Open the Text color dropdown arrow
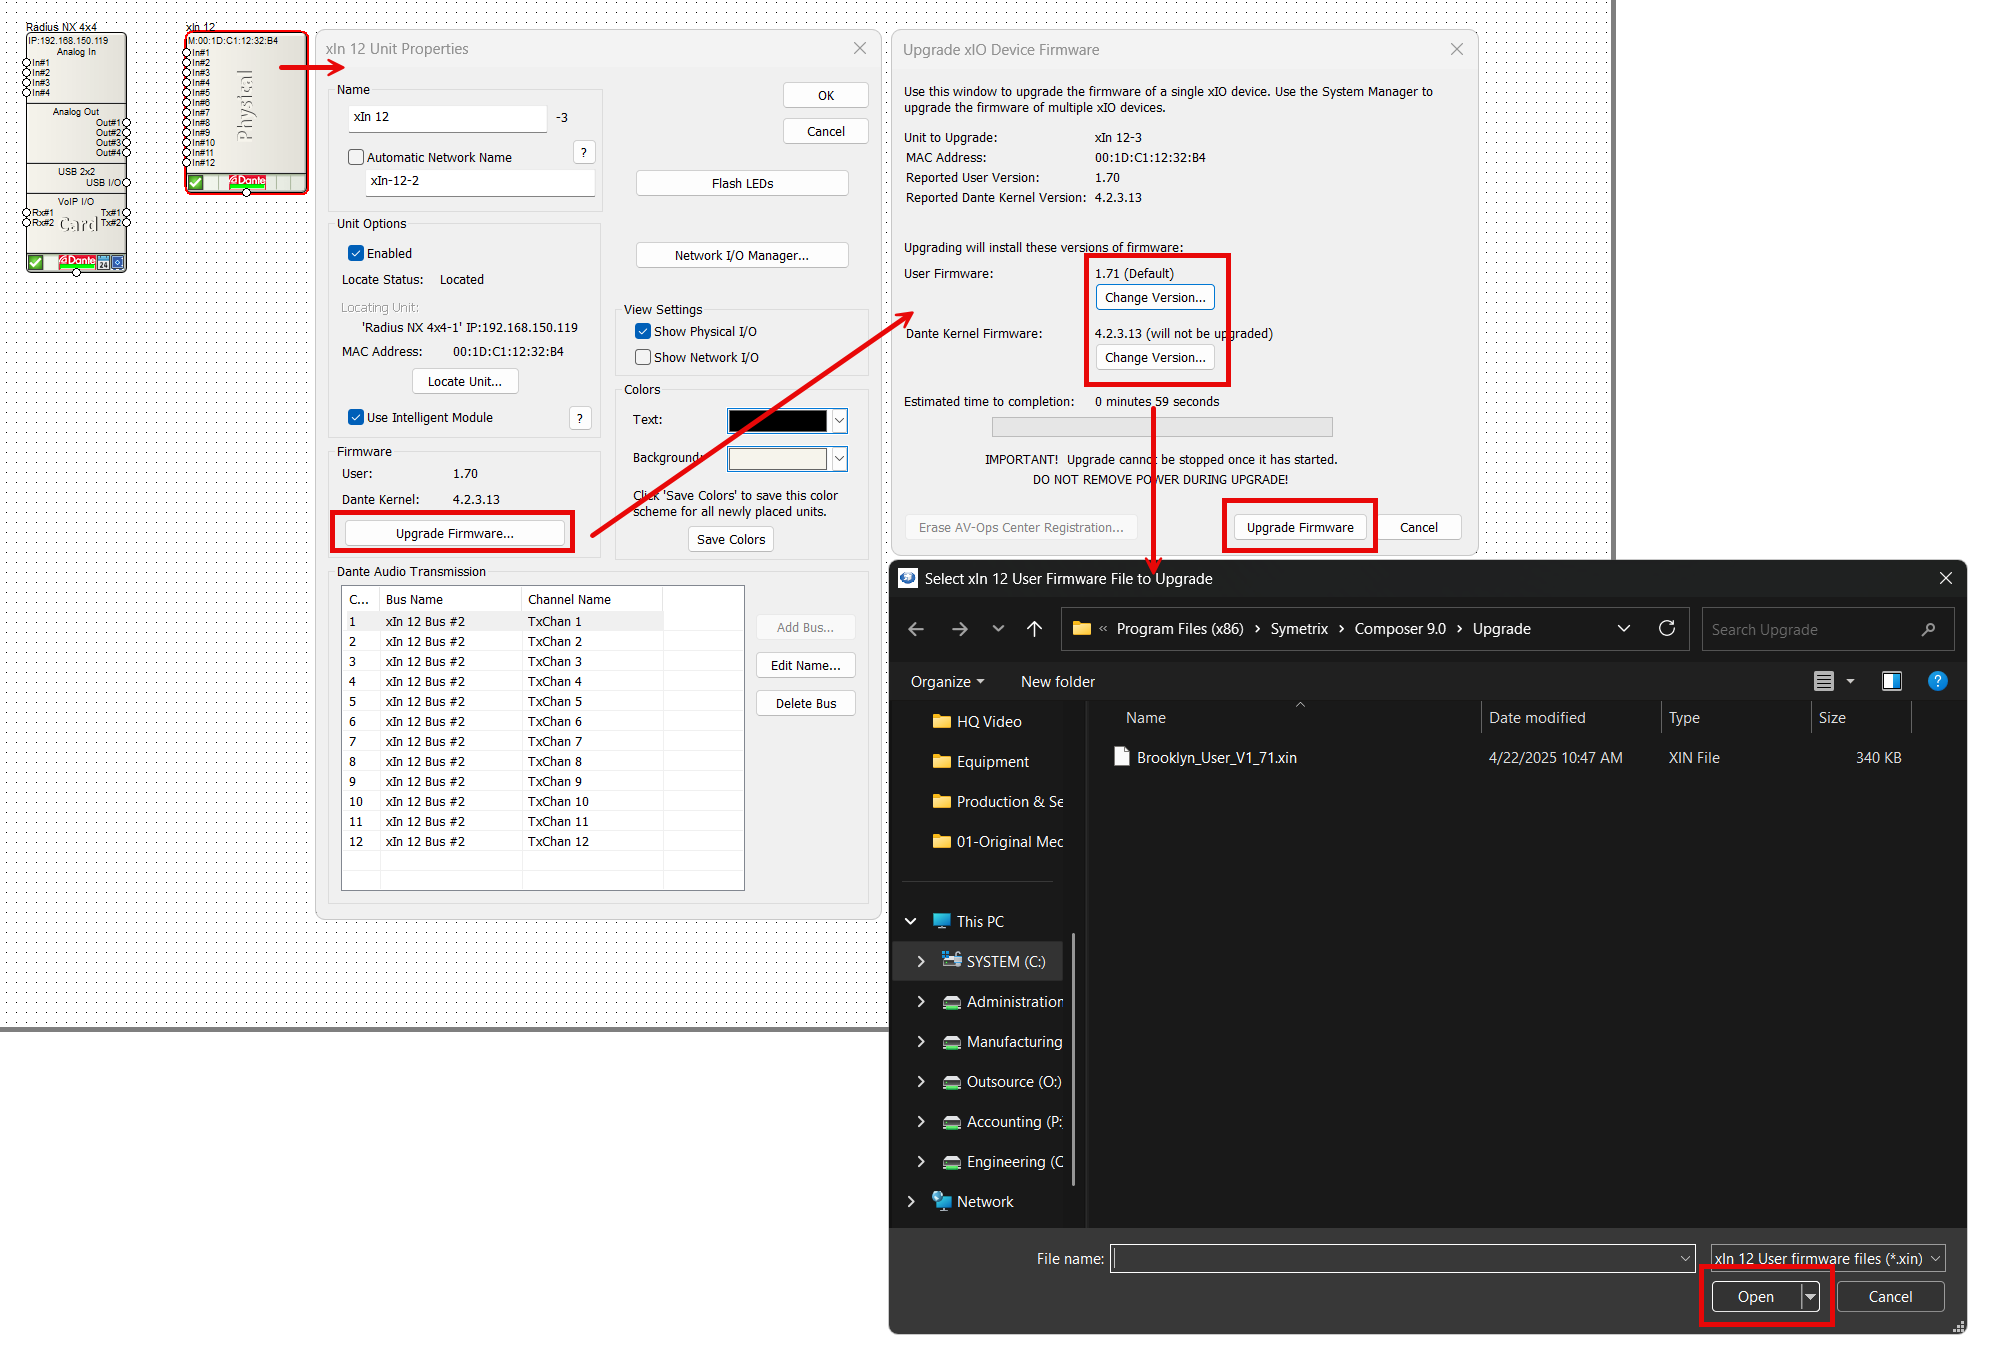The width and height of the screenshot is (1993, 1361). point(839,421)
